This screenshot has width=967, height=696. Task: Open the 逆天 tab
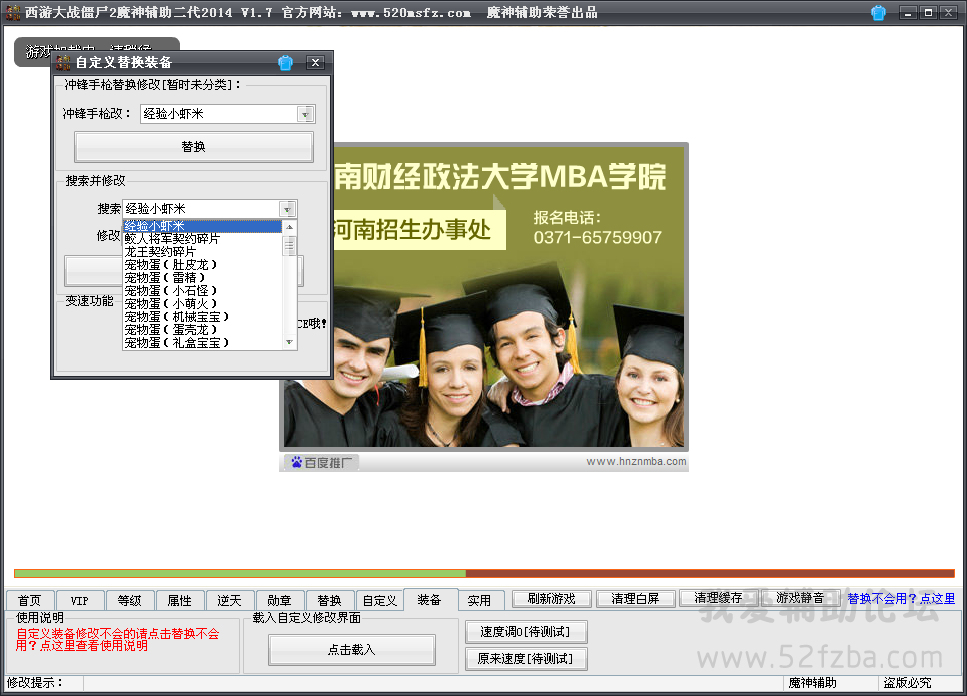point(229,600)
